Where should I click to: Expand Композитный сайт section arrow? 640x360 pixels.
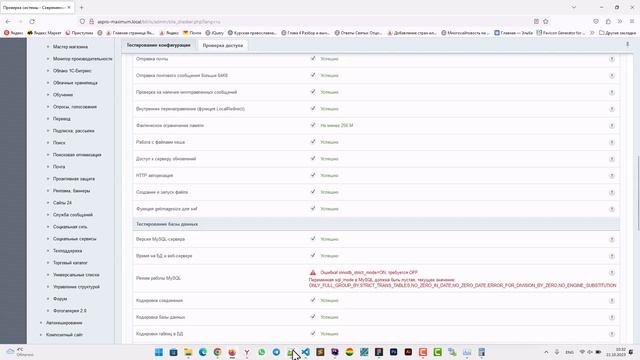41,335
